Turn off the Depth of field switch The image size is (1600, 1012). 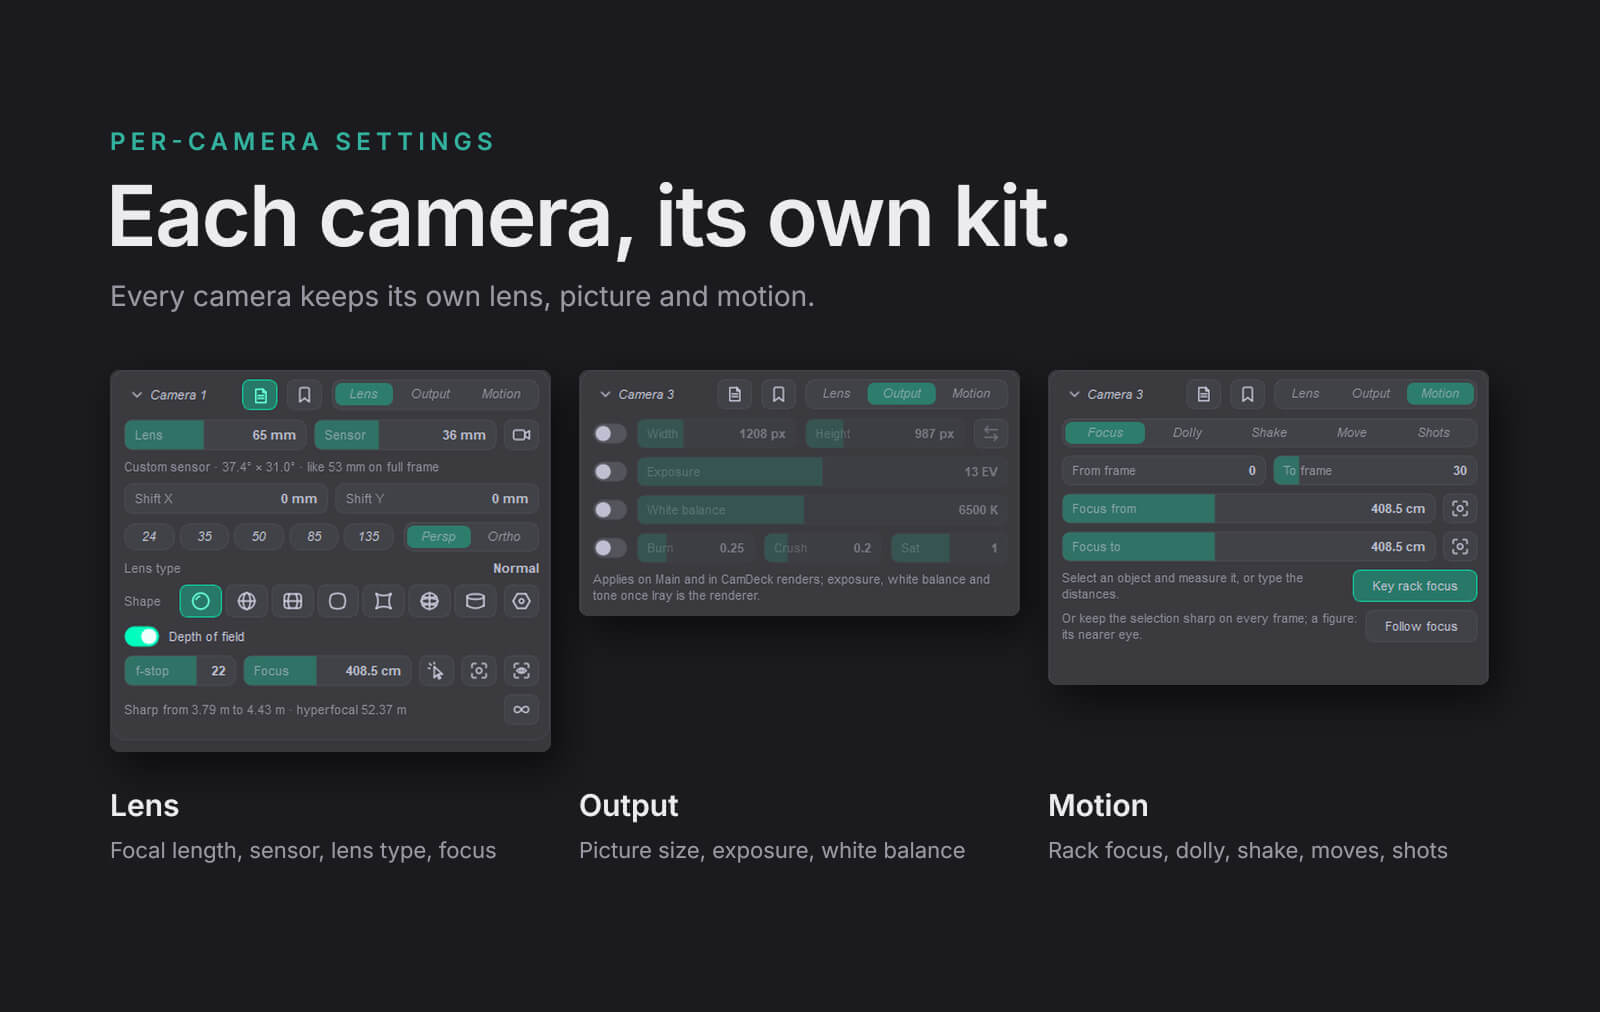pos(142,637)
